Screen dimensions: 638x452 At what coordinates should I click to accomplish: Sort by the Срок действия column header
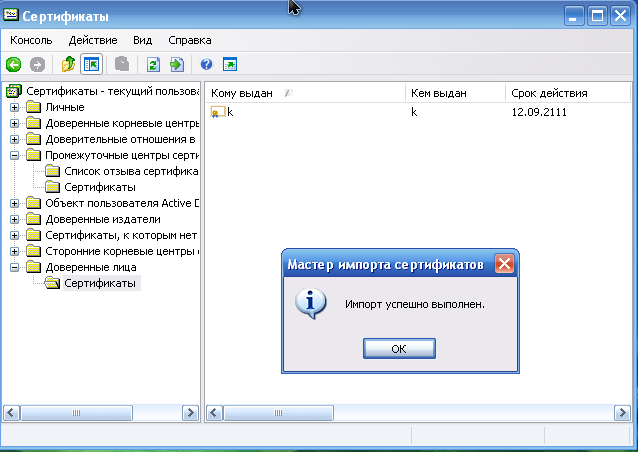click(568, 93)
